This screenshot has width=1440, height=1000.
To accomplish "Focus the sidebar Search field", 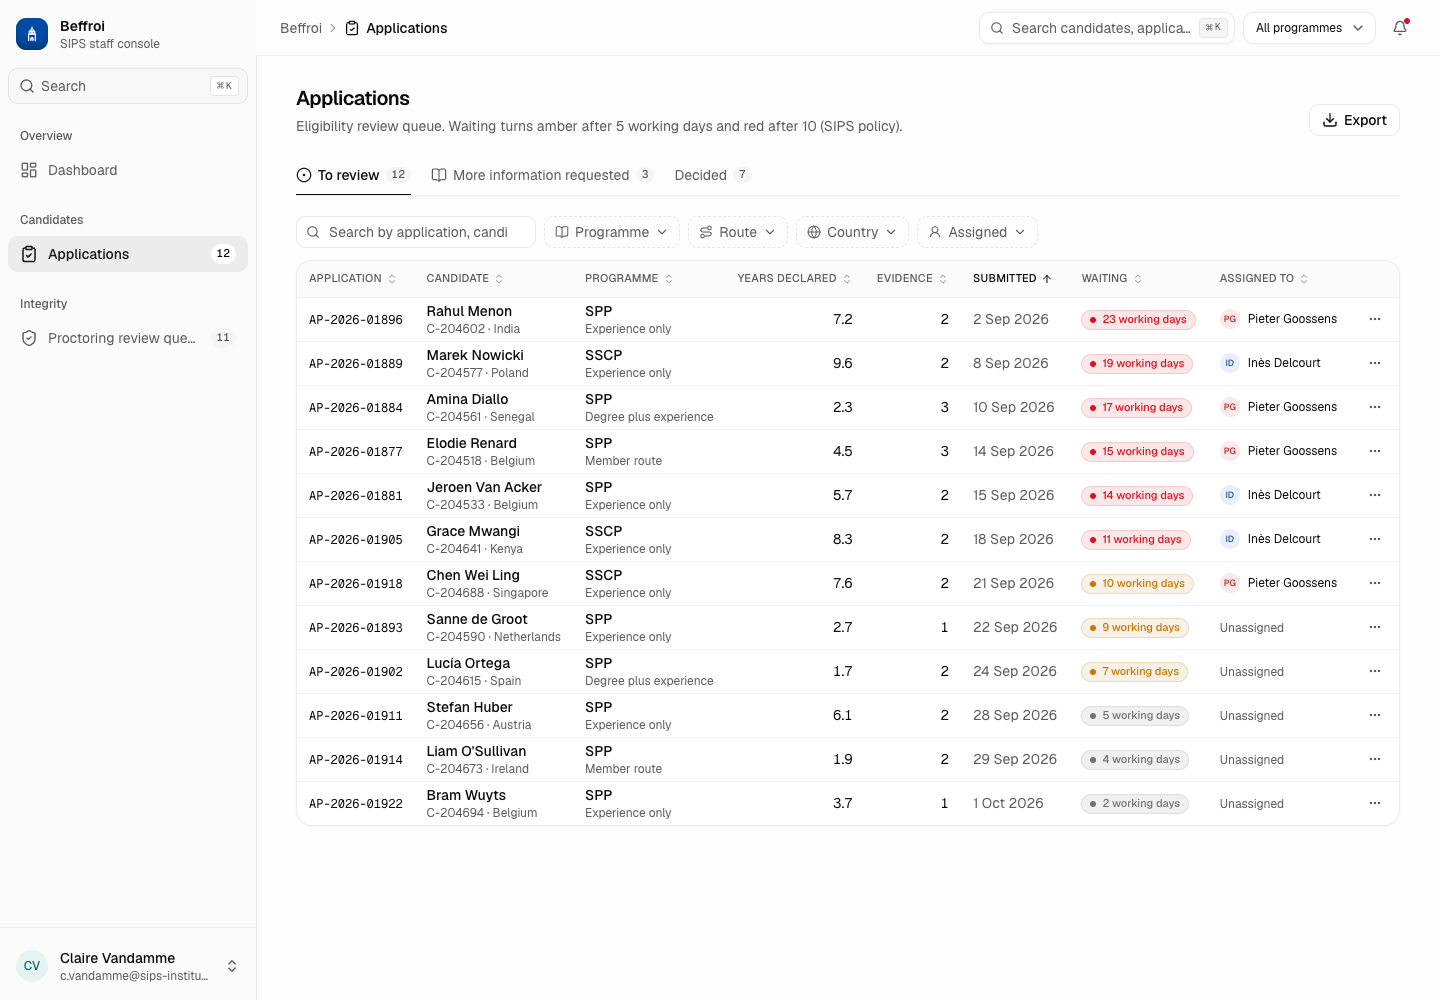I will tap(128, 86).
